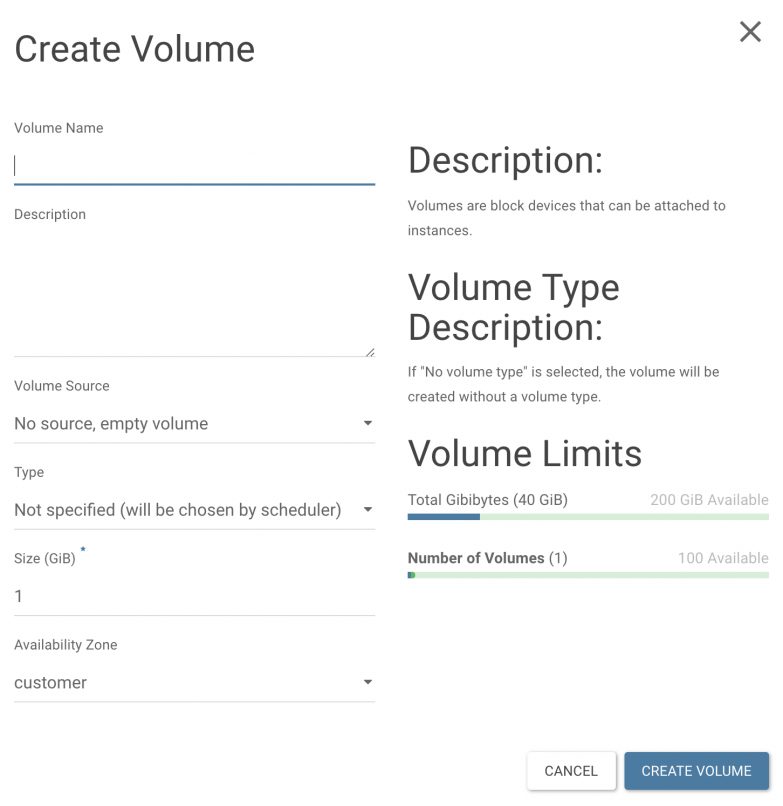Click the Size (GiB) number field

(194, 596)
